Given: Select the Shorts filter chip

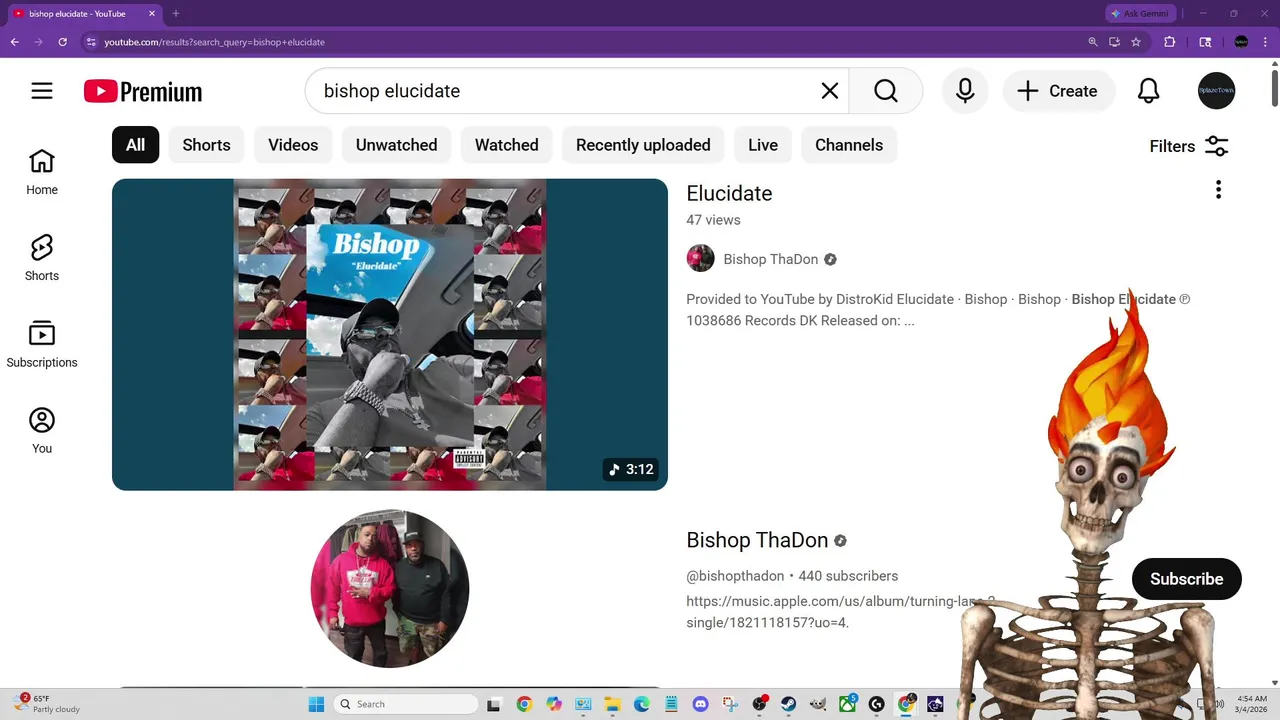Looking at the screenshot, I should point(206,145).
